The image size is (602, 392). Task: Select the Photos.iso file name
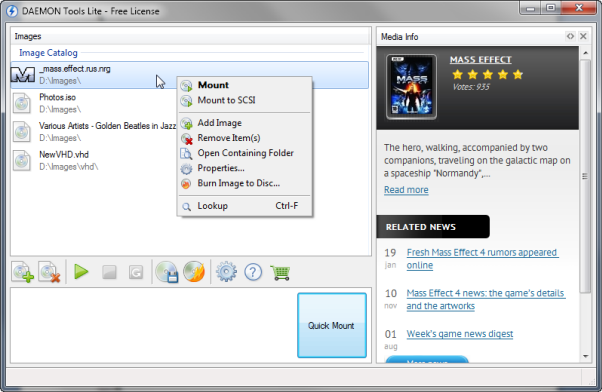tap(57, 98)
